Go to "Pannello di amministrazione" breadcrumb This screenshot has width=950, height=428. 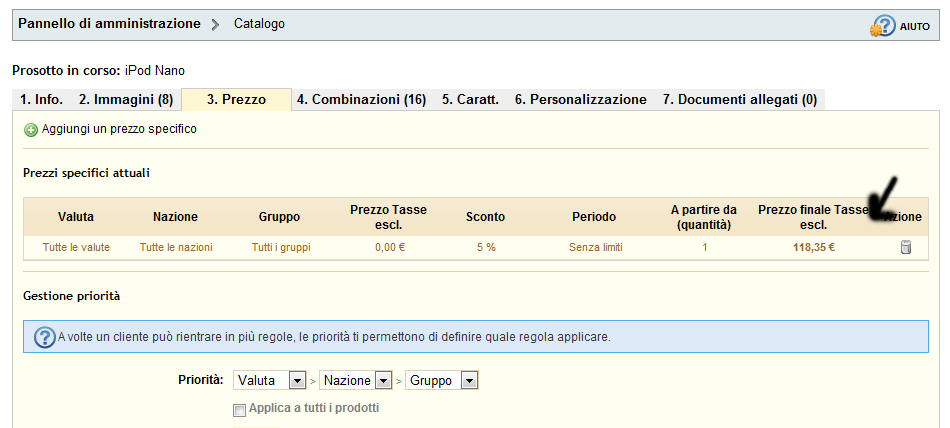(109, 24)
